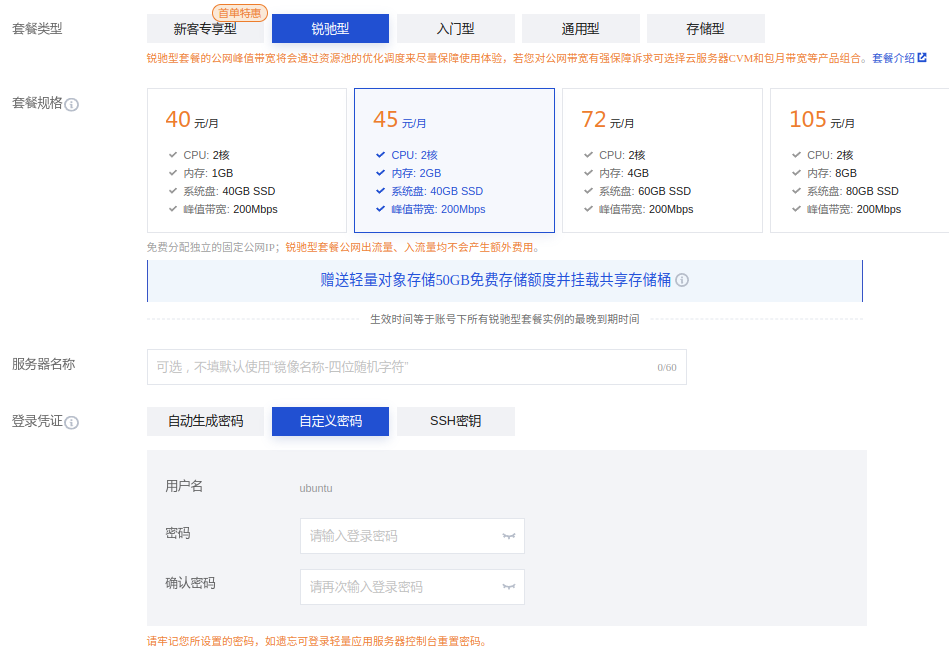Choose 存储型 package type
This screenshot has width=949, height=653.
(705, 29)
